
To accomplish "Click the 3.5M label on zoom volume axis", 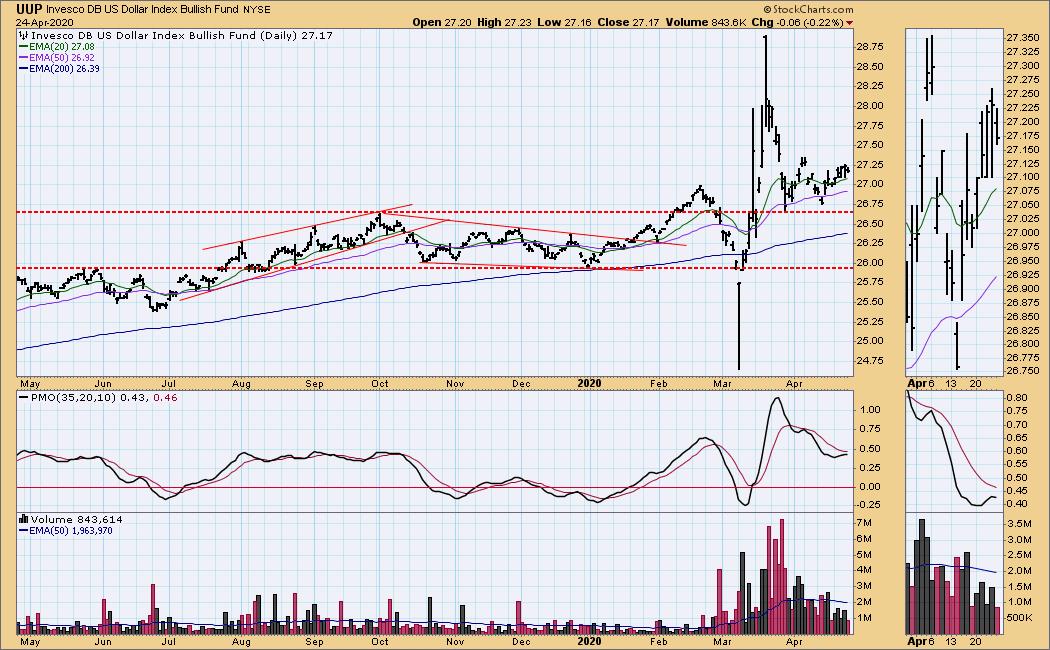I will [x=1018, y=524].
